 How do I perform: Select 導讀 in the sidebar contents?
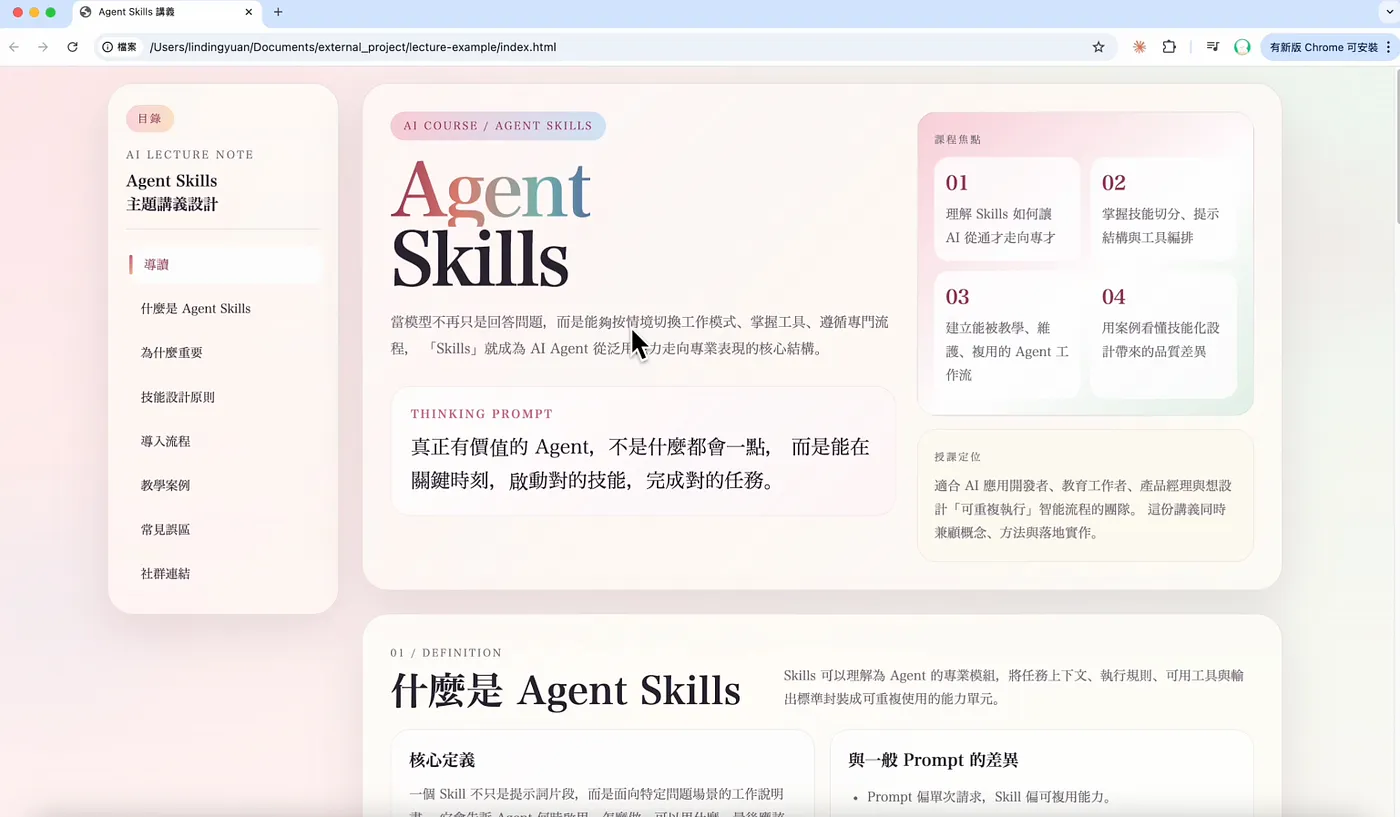(224, 265)
